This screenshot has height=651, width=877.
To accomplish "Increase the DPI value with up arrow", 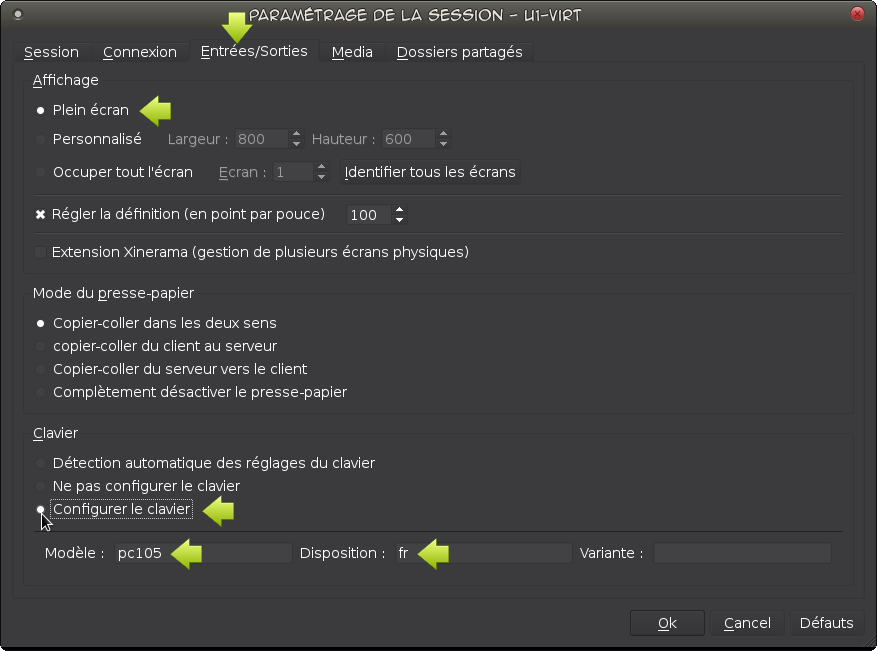I will [400, 209].
